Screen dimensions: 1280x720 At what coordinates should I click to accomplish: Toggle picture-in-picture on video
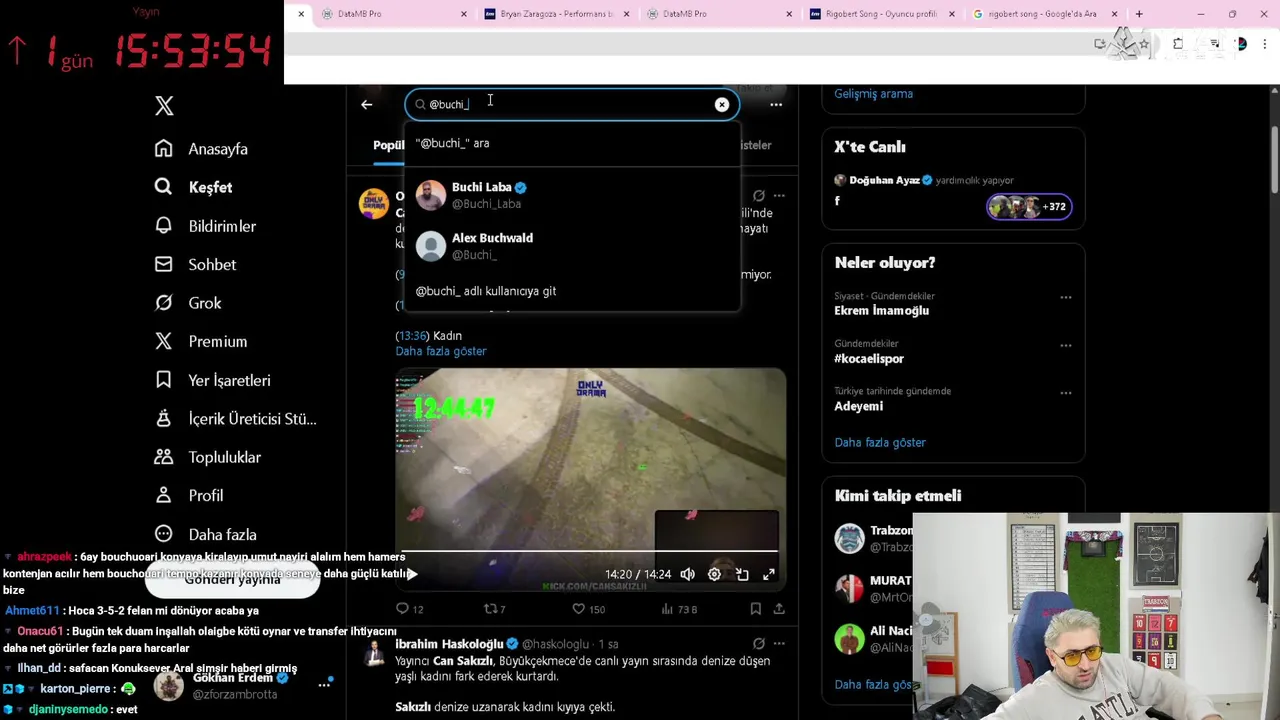tap(742, 574)
